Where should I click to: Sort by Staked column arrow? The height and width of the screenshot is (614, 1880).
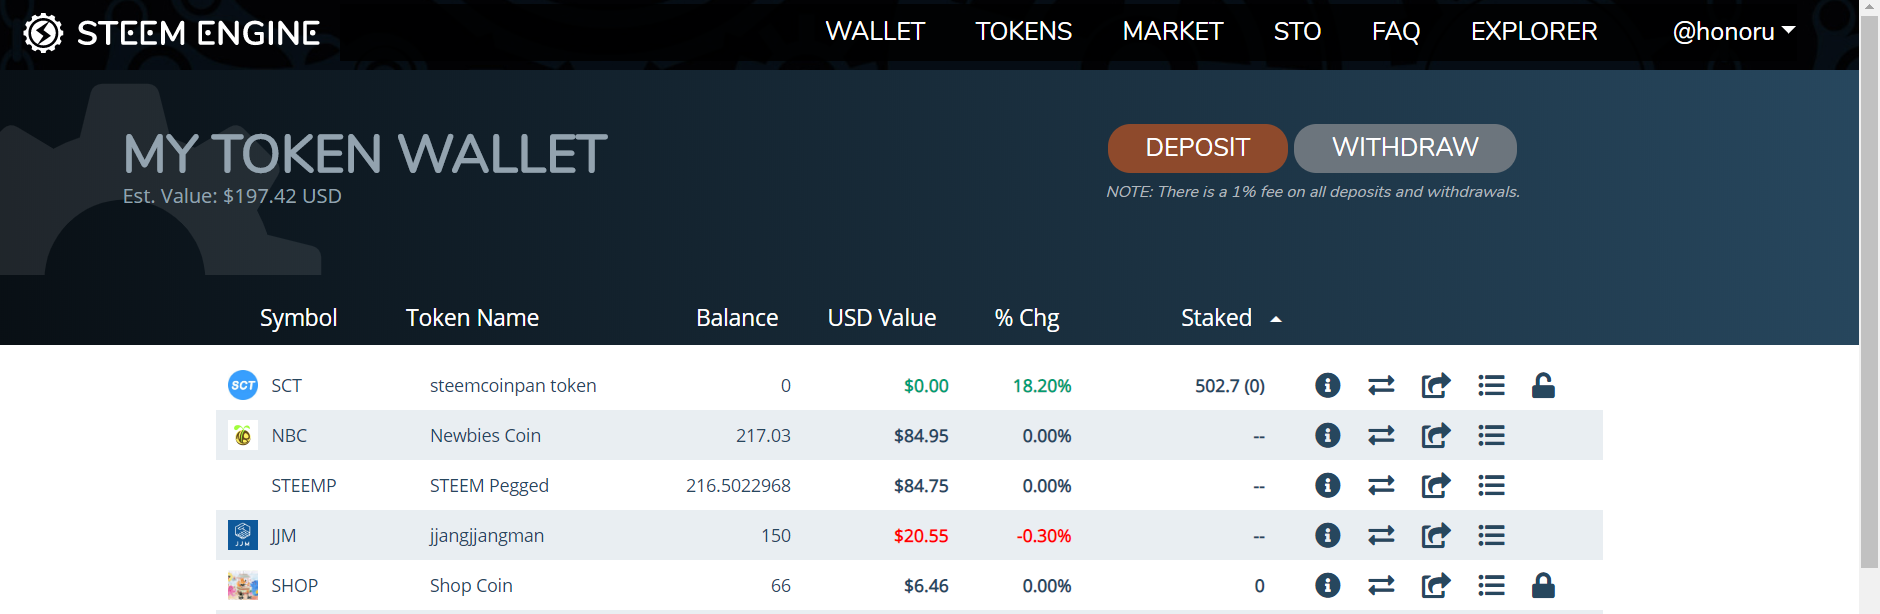[x=1276, y=319]
